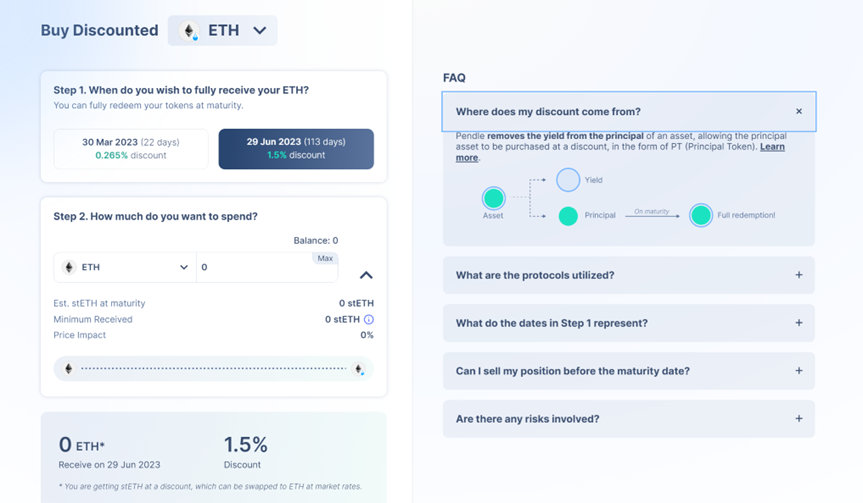The height and width of the screenshot is (503, 863).
Task: Click the Yield circle in the FAQ diagram
Action: [x=568, y=180]
